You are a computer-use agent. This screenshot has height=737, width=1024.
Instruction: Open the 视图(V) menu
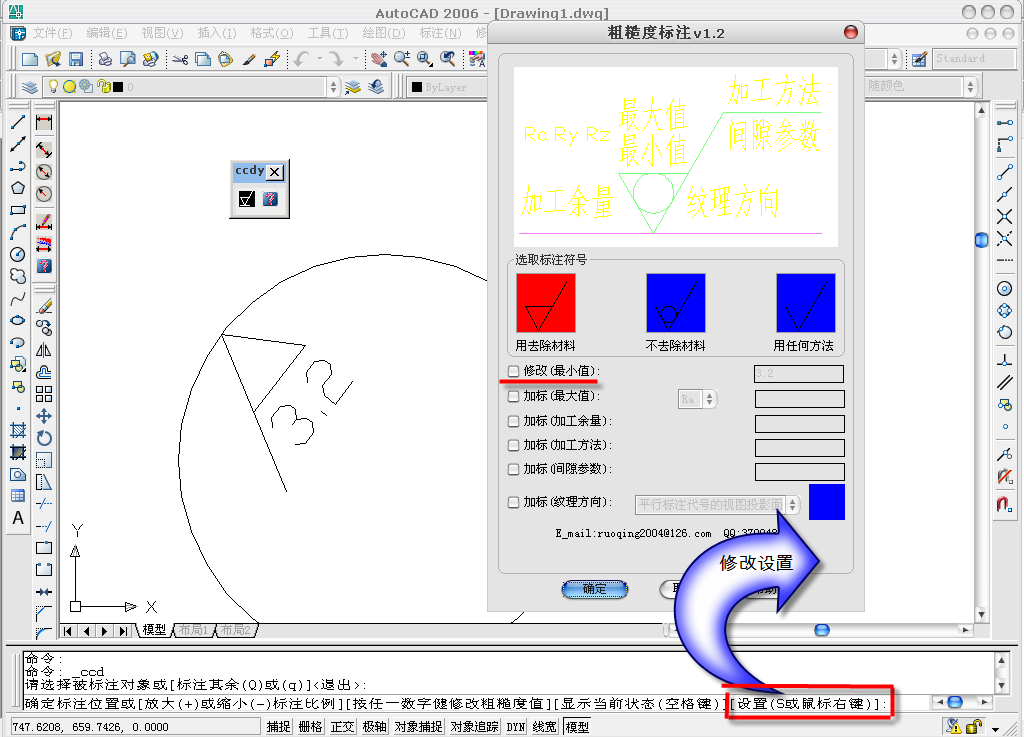click(x=162, y=33)
